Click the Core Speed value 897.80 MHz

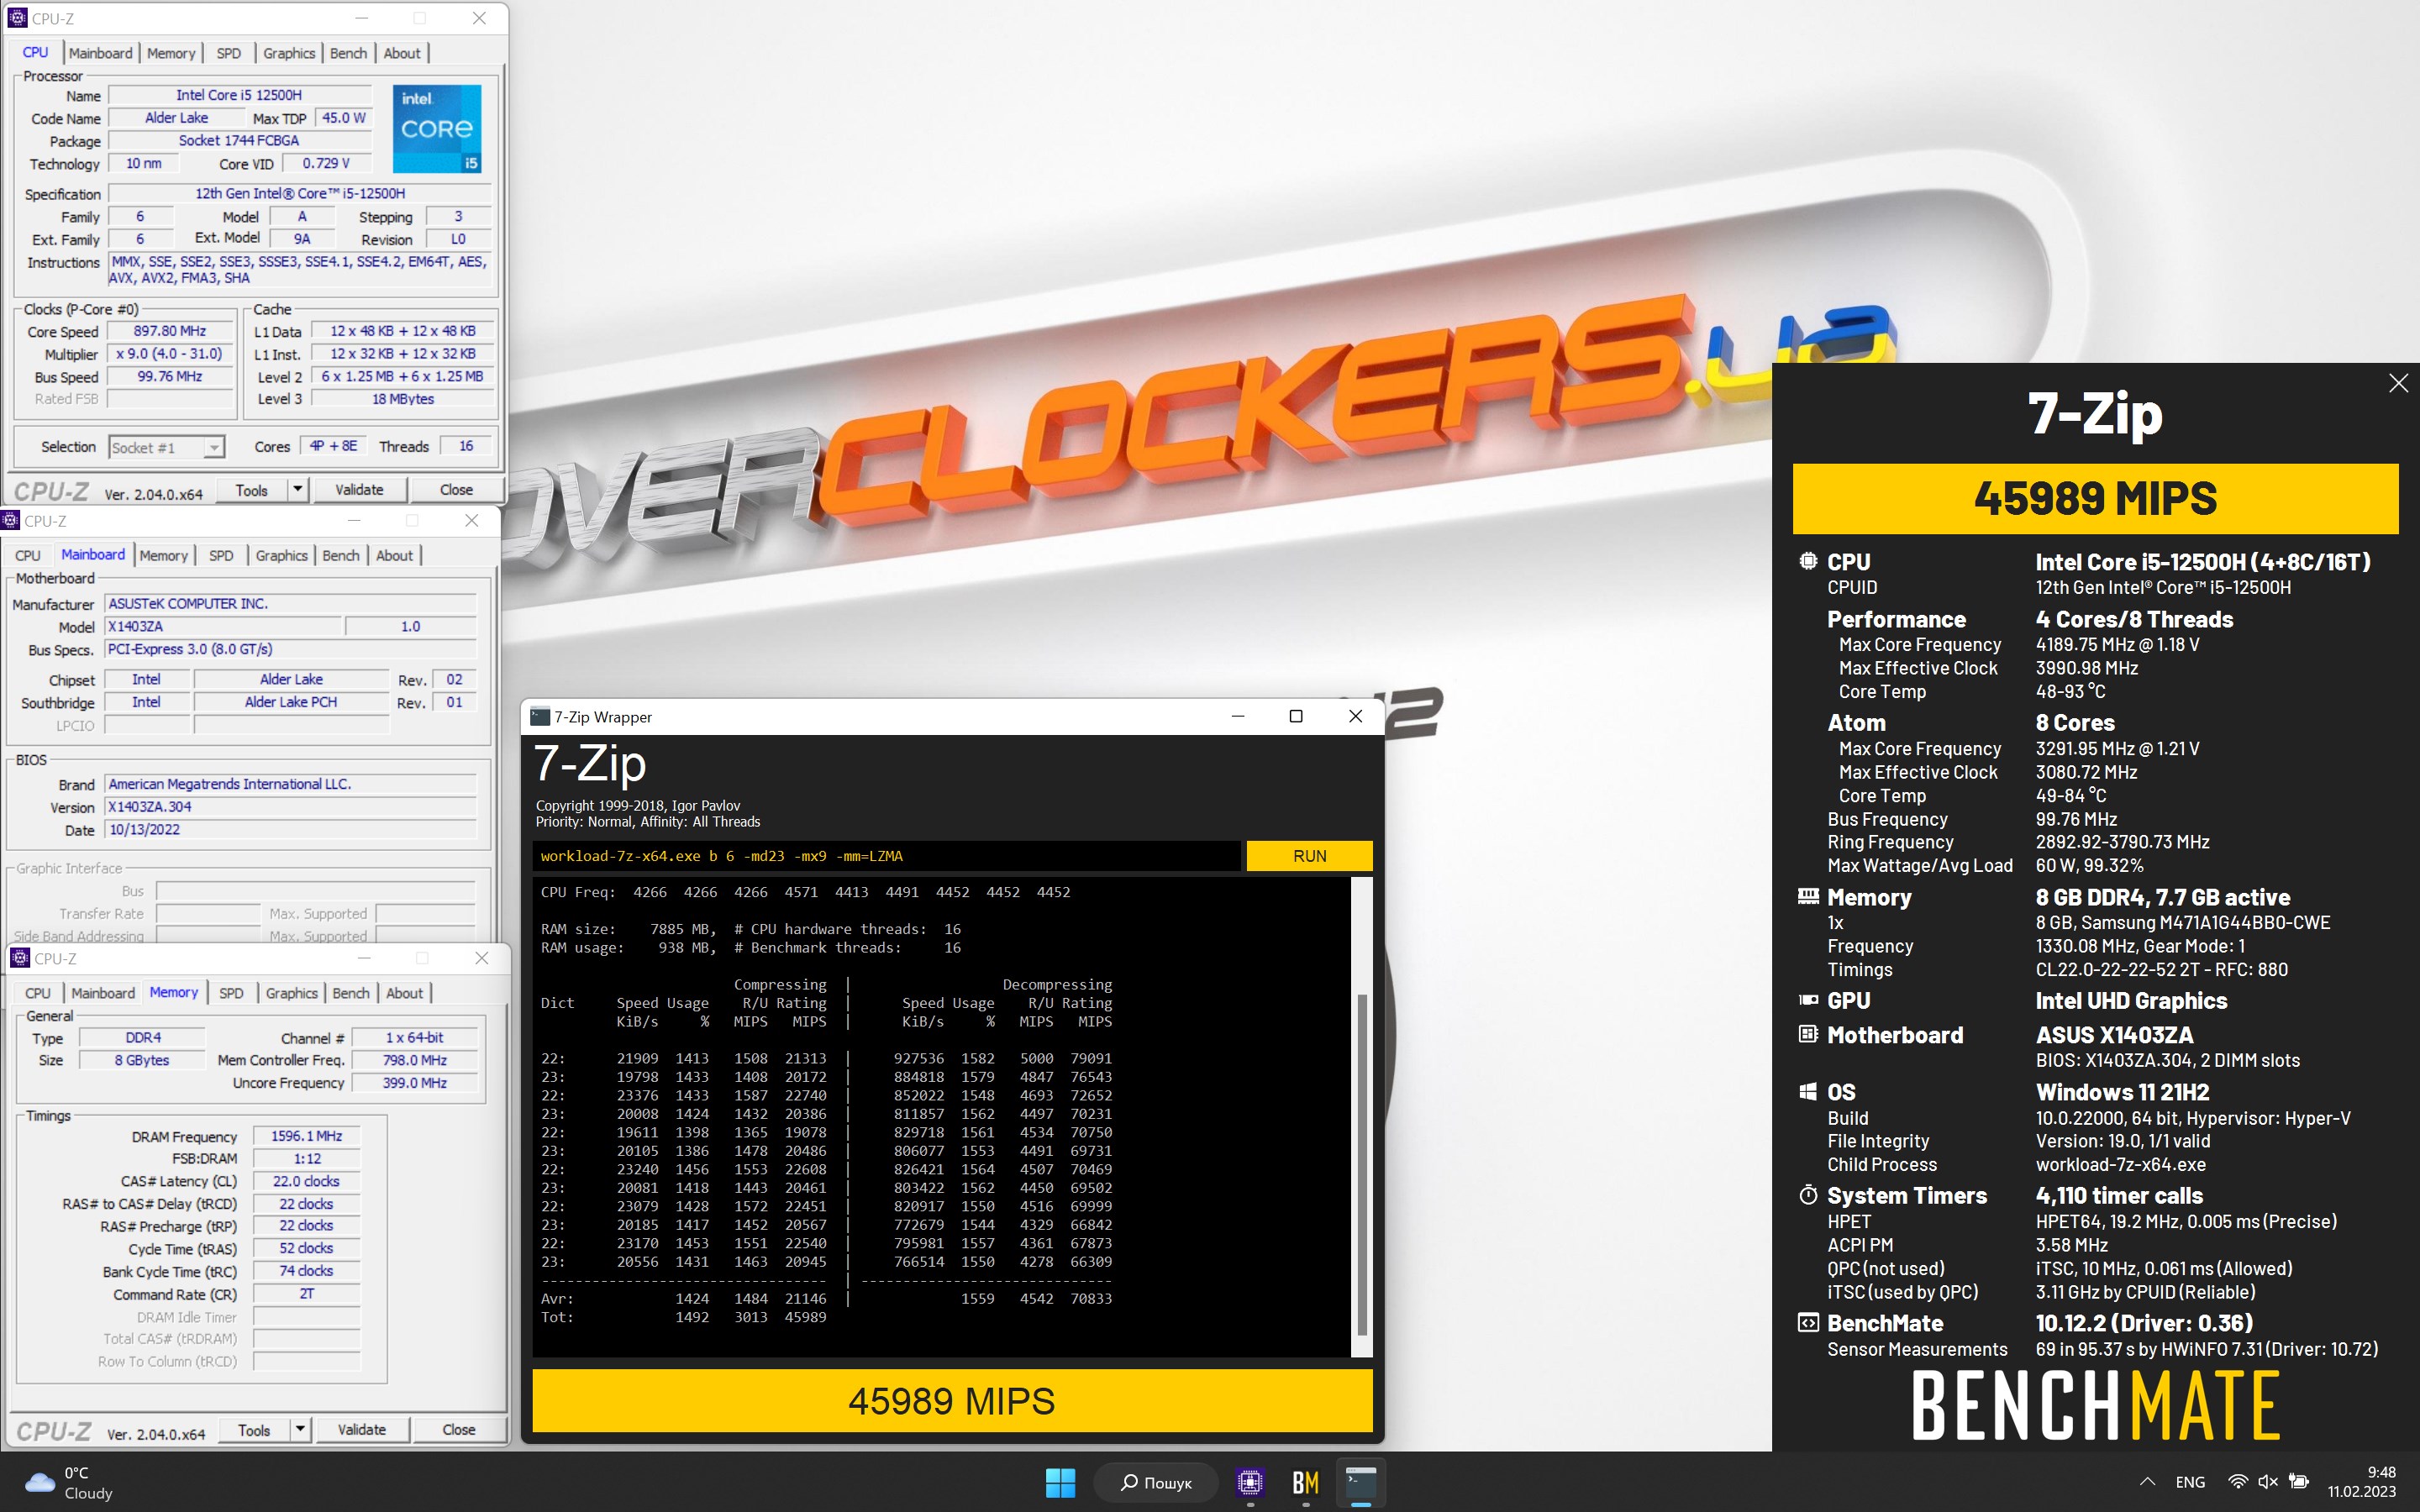point(170,331)
